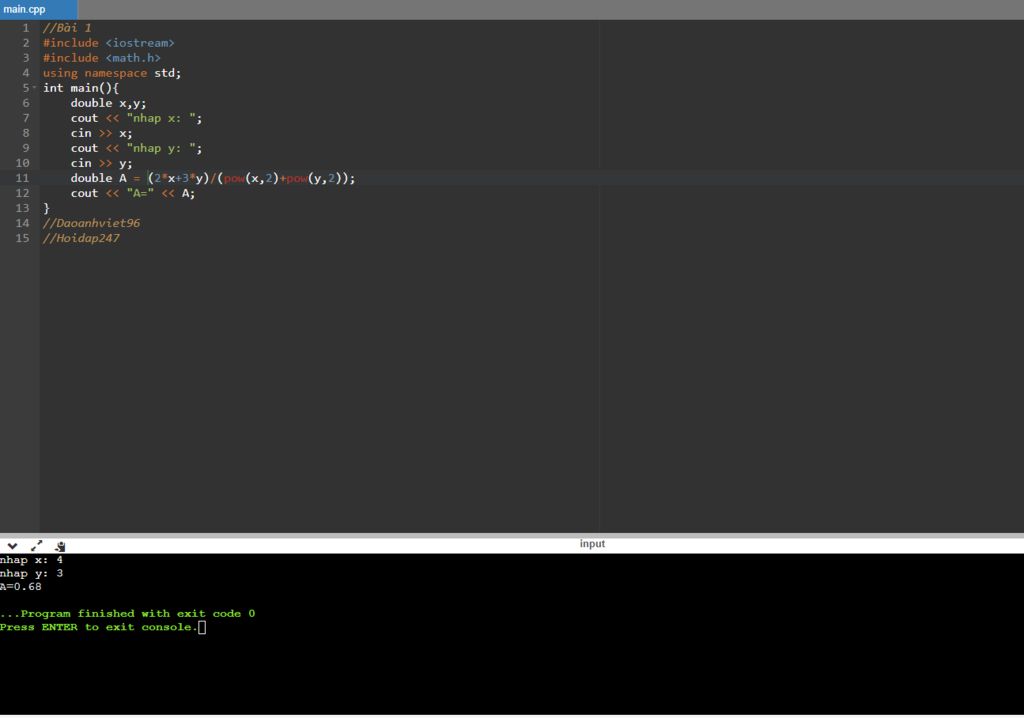The height and width of the screenshot is (718, 1024).
Task: Click the 'int main(){' line
Action: (x=81, y=88)
